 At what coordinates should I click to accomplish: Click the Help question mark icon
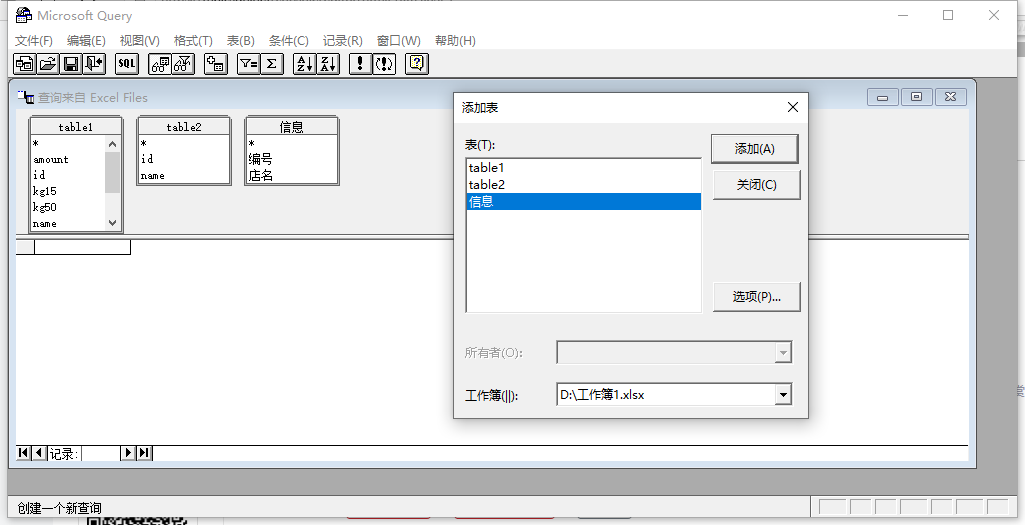click(x=417, y=63)
